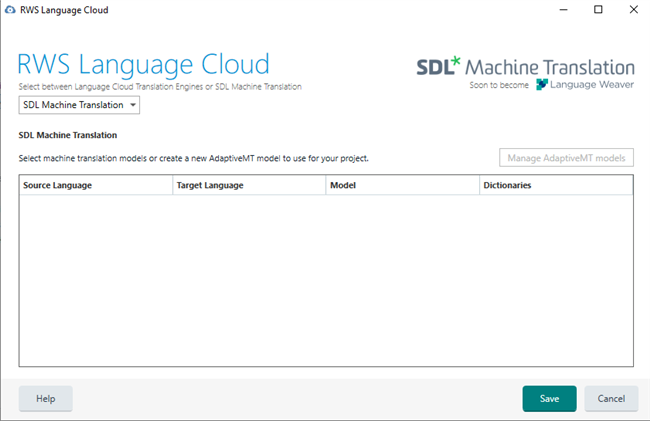Click the Target Language column header
Image resolution: width=650 pixels, height=421 pixels.
tap(249, 185)
